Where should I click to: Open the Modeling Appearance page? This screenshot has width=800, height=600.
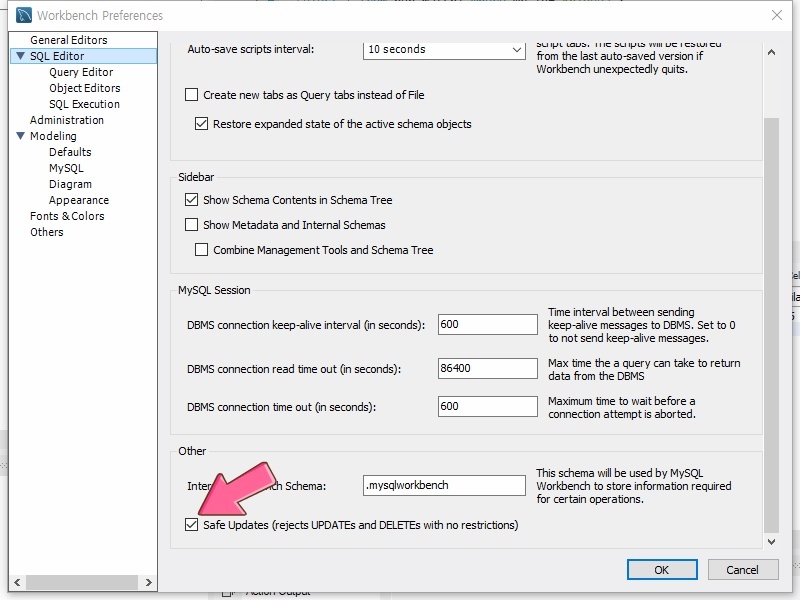click(79, 200)
